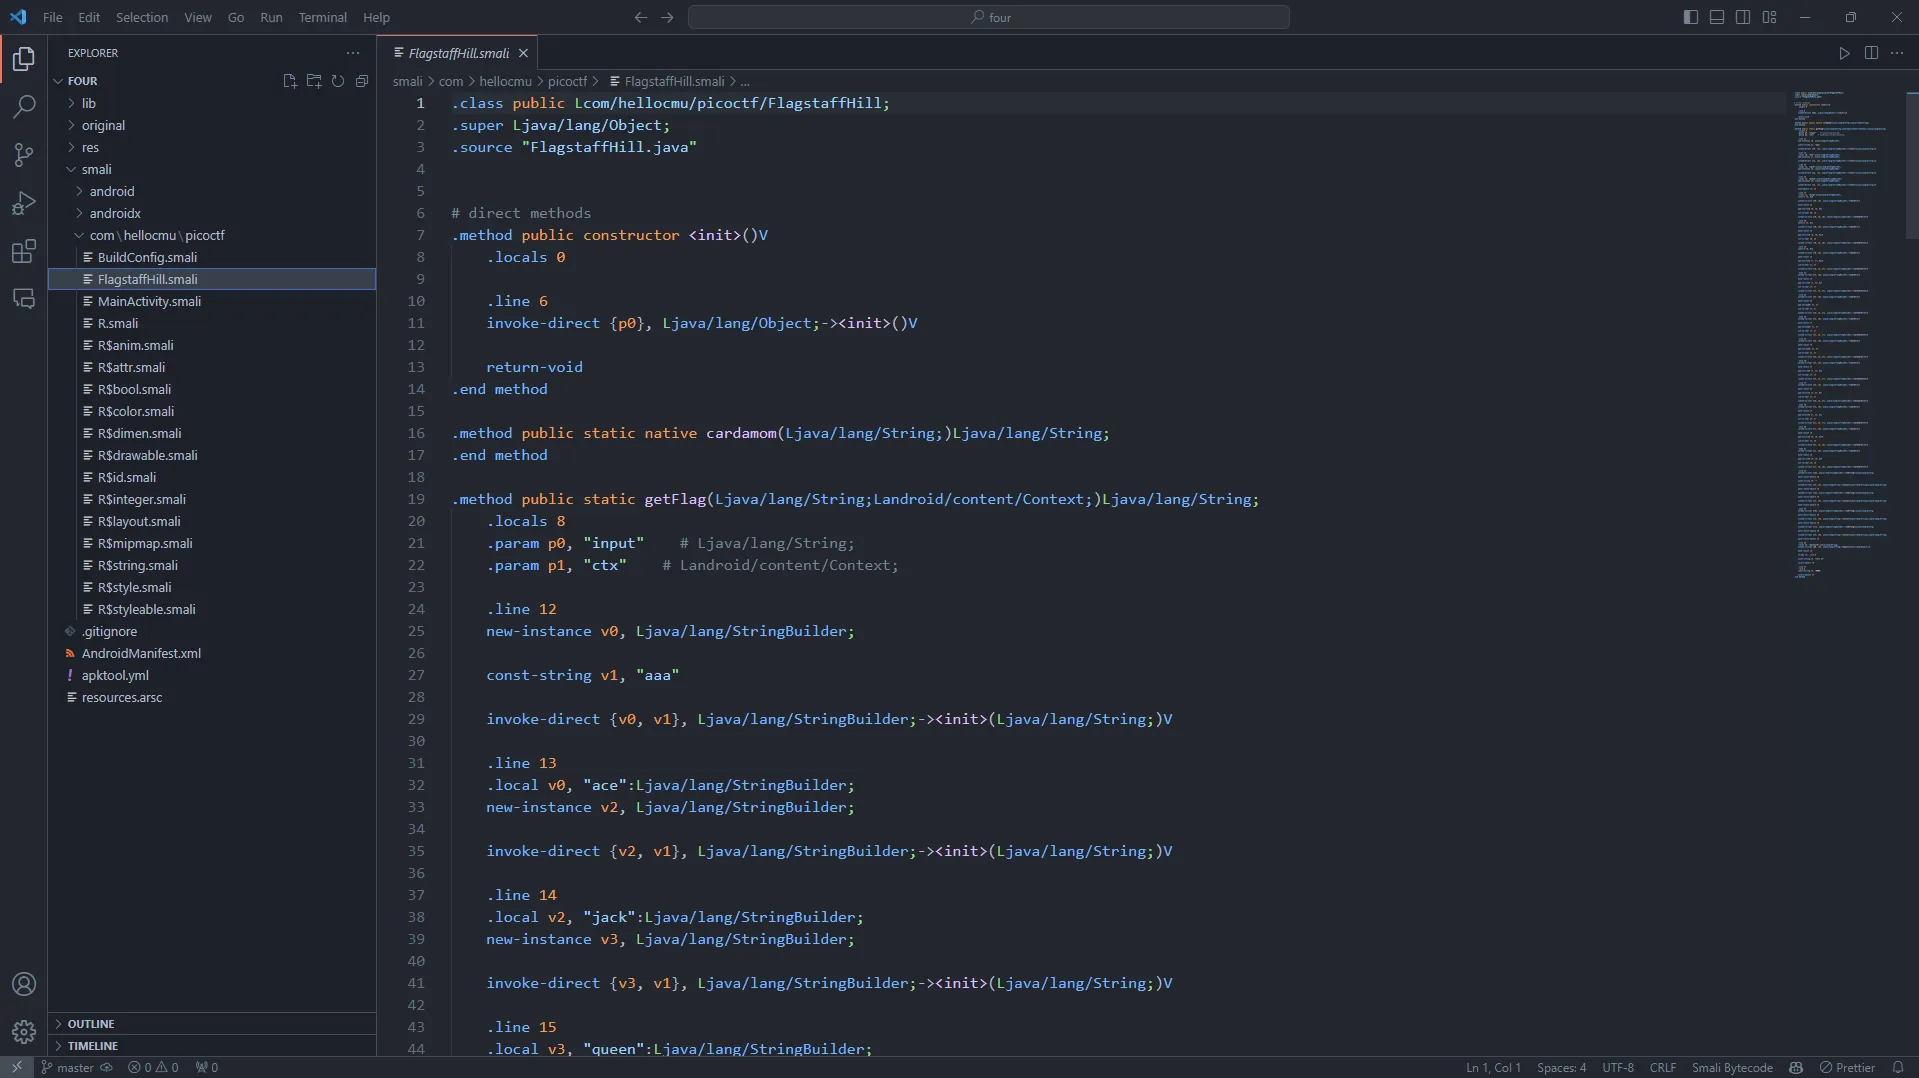Expand the res folder
The width and height of the screenshot is (1919, 1078).
212,147
